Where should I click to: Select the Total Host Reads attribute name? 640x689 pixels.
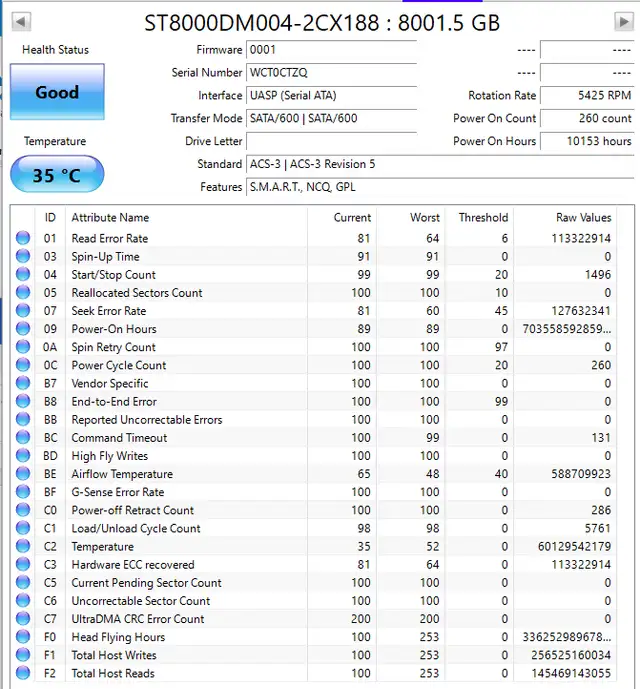[113, 673]
